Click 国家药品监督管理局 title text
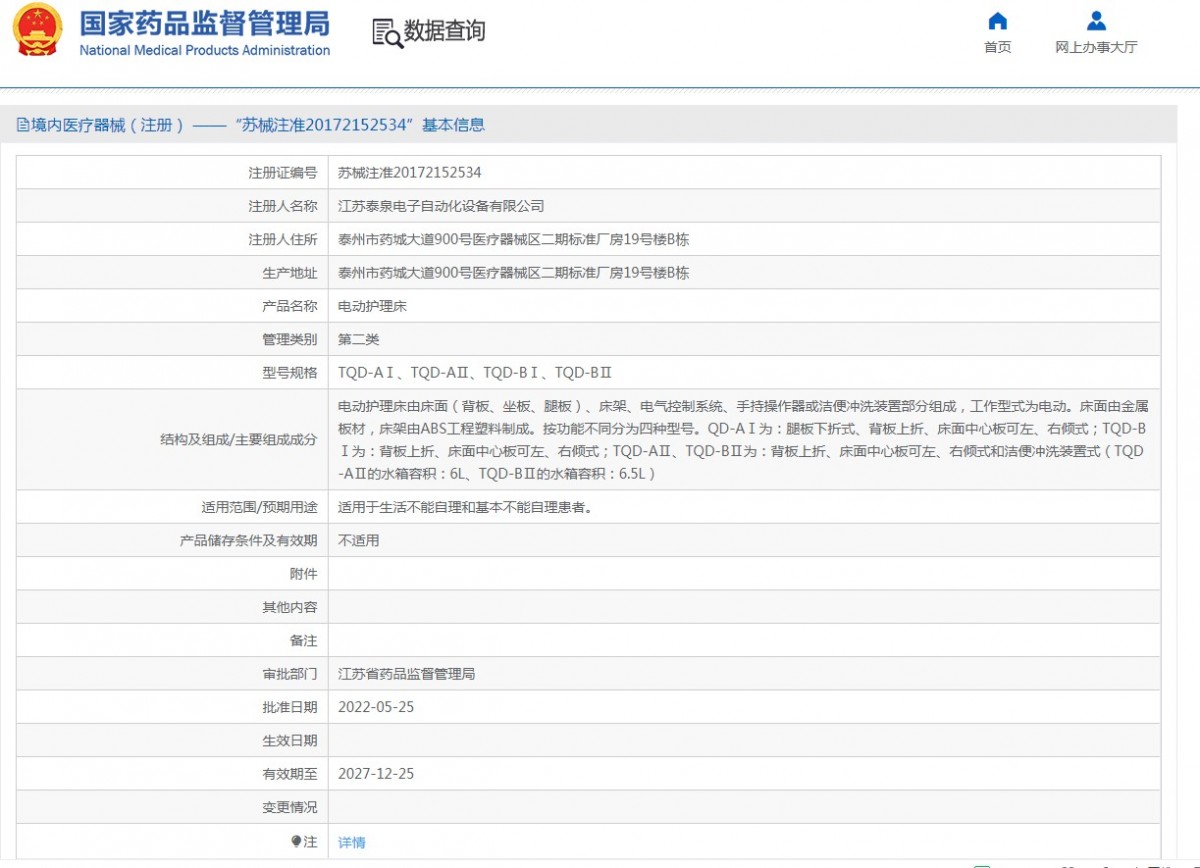Screen dimensions: 1200x868 tap(205, 23)
